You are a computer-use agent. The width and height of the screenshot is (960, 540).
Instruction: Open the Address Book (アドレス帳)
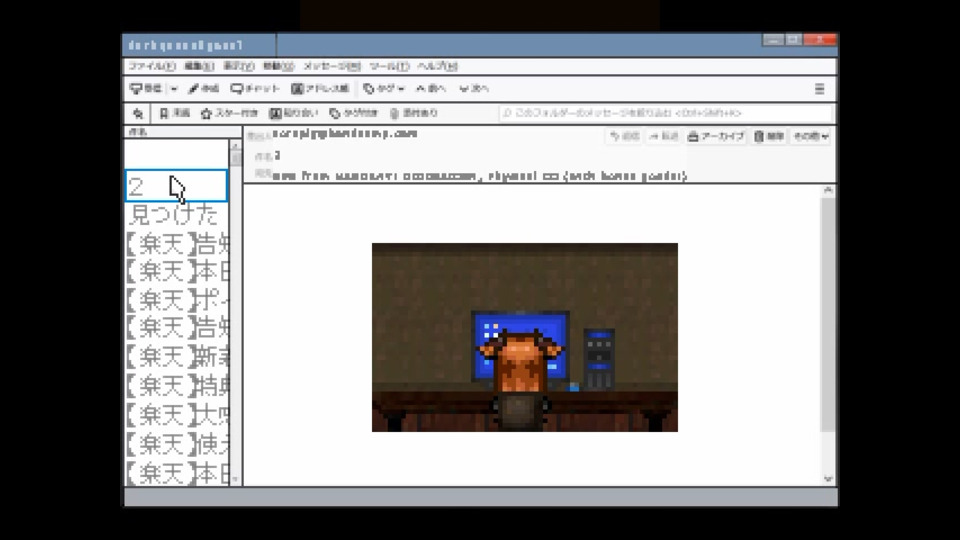click(320, 89)
